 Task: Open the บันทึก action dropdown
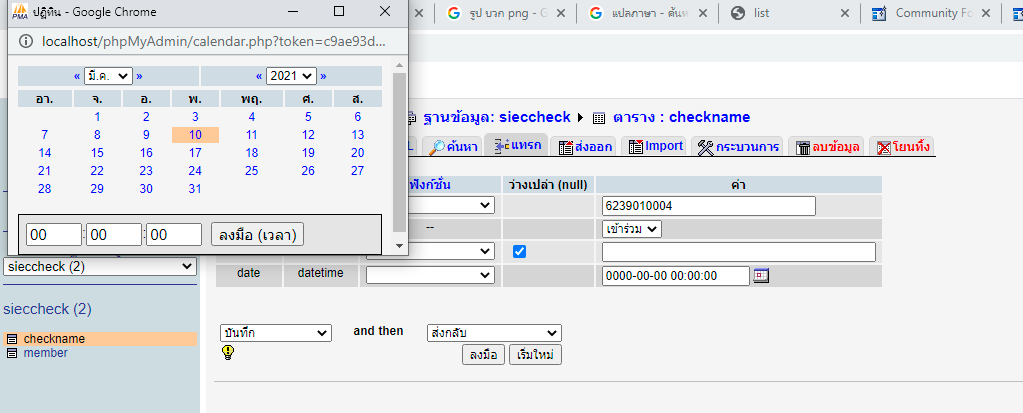[276, 333]
